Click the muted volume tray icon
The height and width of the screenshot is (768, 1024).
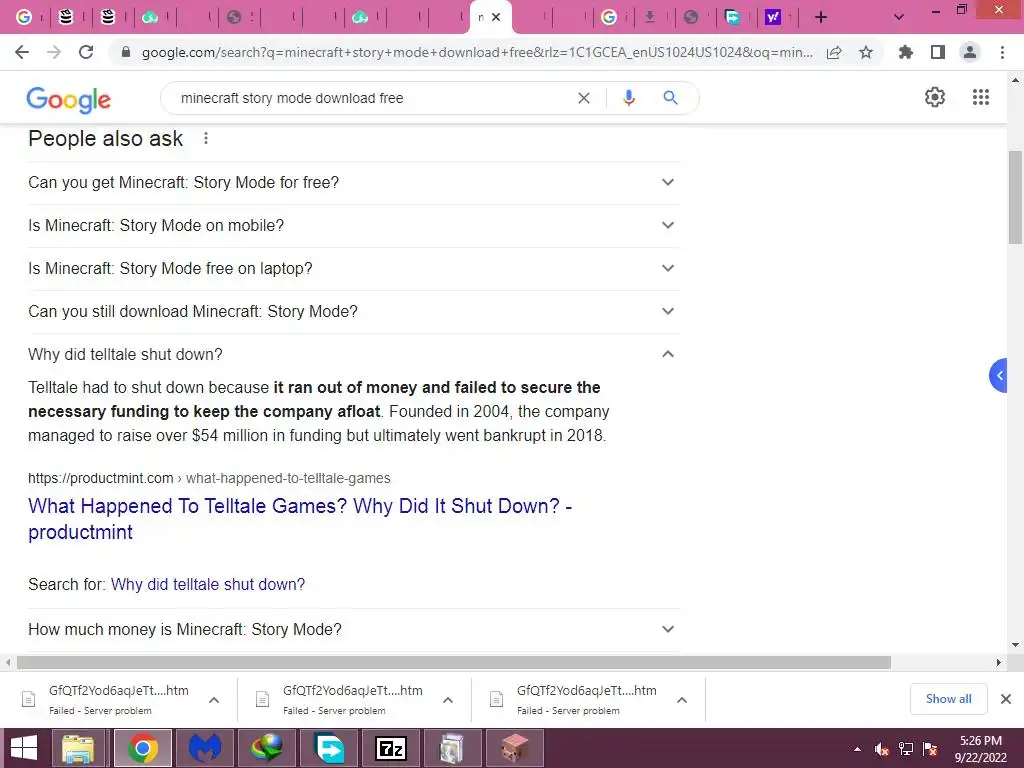(x=882, y=749)
